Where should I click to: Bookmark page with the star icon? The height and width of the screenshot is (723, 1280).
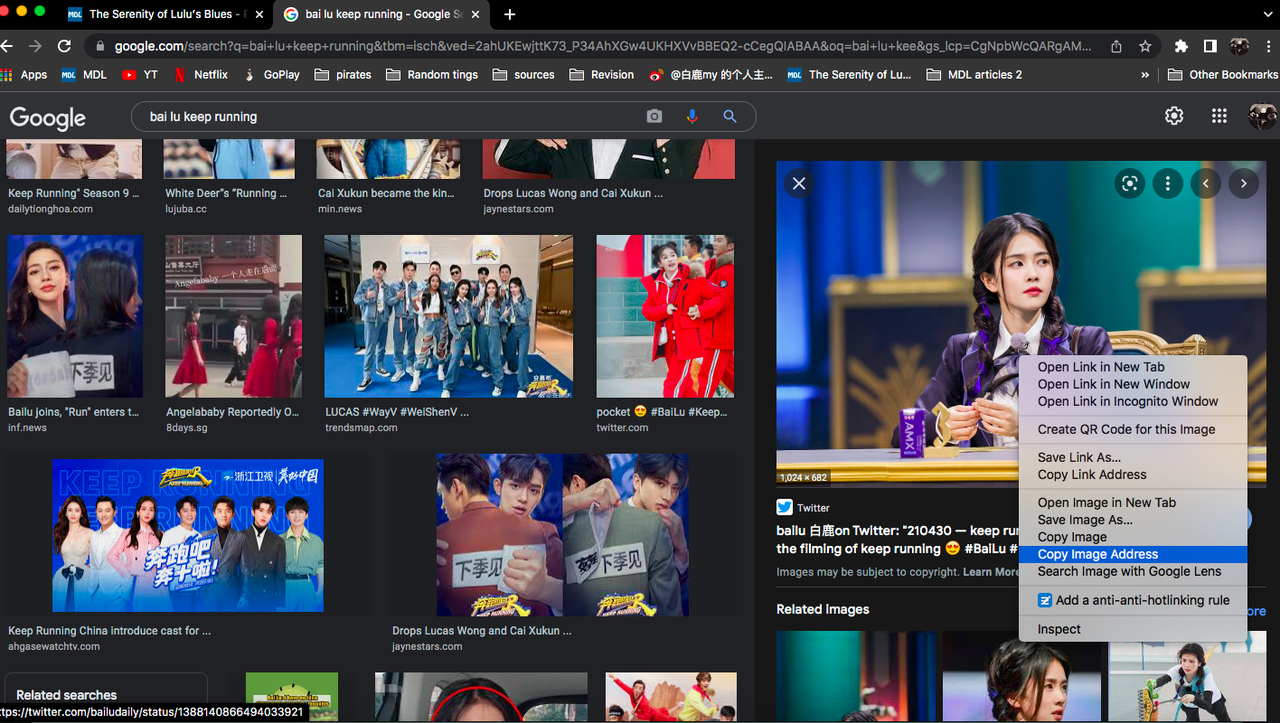tap(1145, 46)
